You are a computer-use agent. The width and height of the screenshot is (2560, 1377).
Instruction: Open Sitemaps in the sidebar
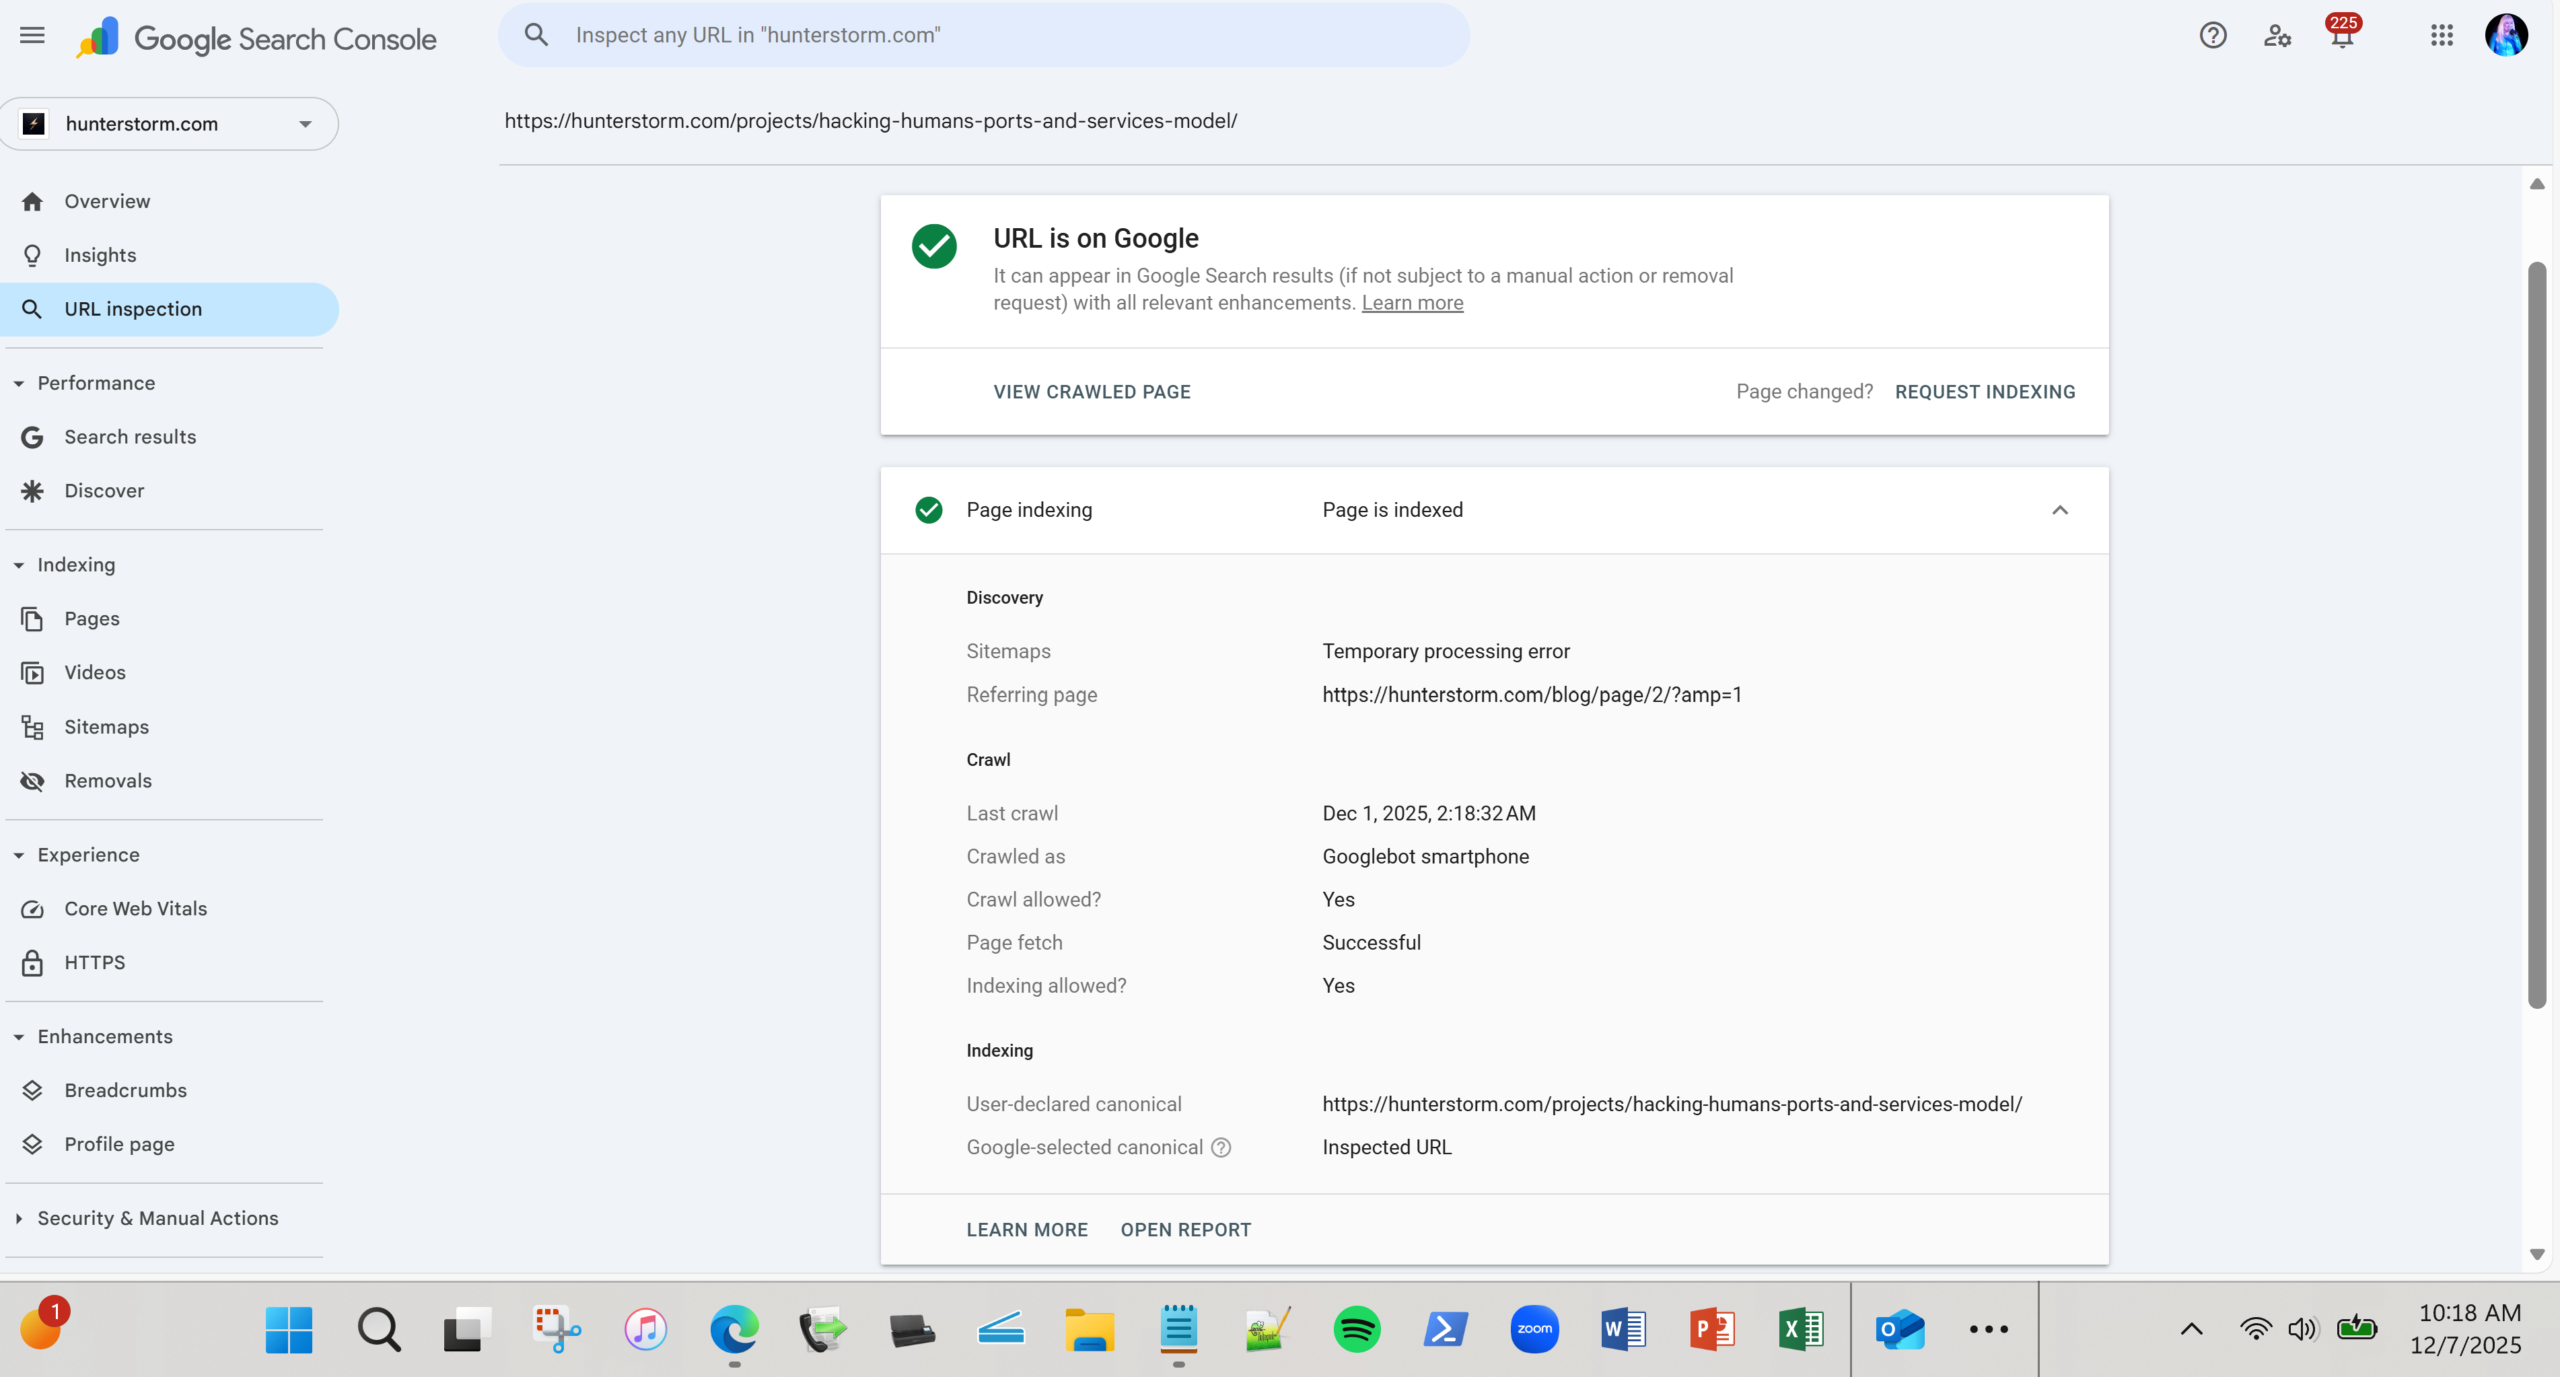pyautogui.click(x=106, y=727)
